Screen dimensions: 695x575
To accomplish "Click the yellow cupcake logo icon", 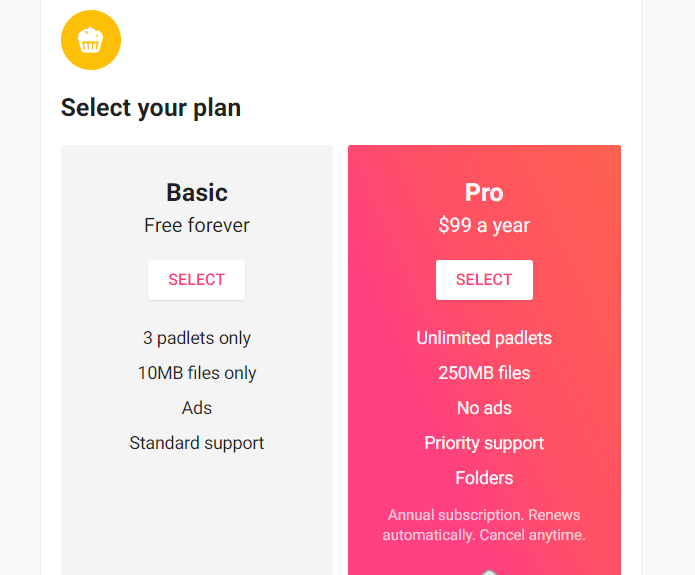I will pos(91,40).
